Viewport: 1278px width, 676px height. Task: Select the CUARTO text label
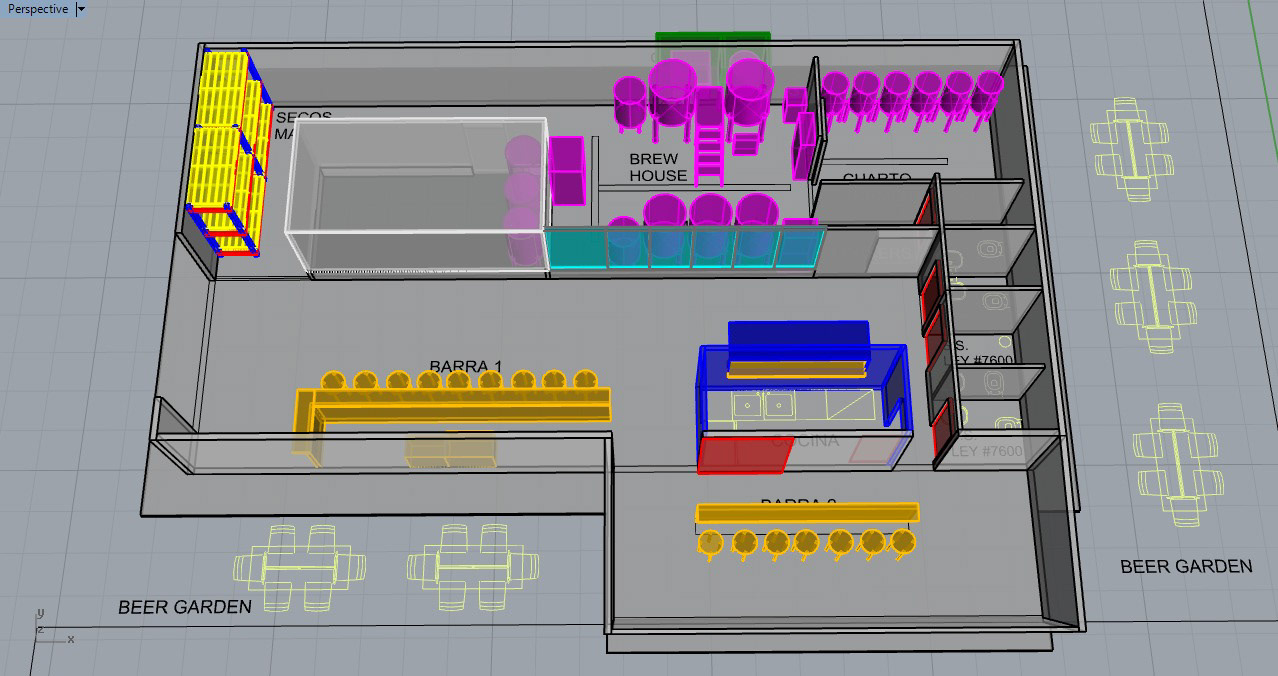pyautogui.click(x=877, y=178)
